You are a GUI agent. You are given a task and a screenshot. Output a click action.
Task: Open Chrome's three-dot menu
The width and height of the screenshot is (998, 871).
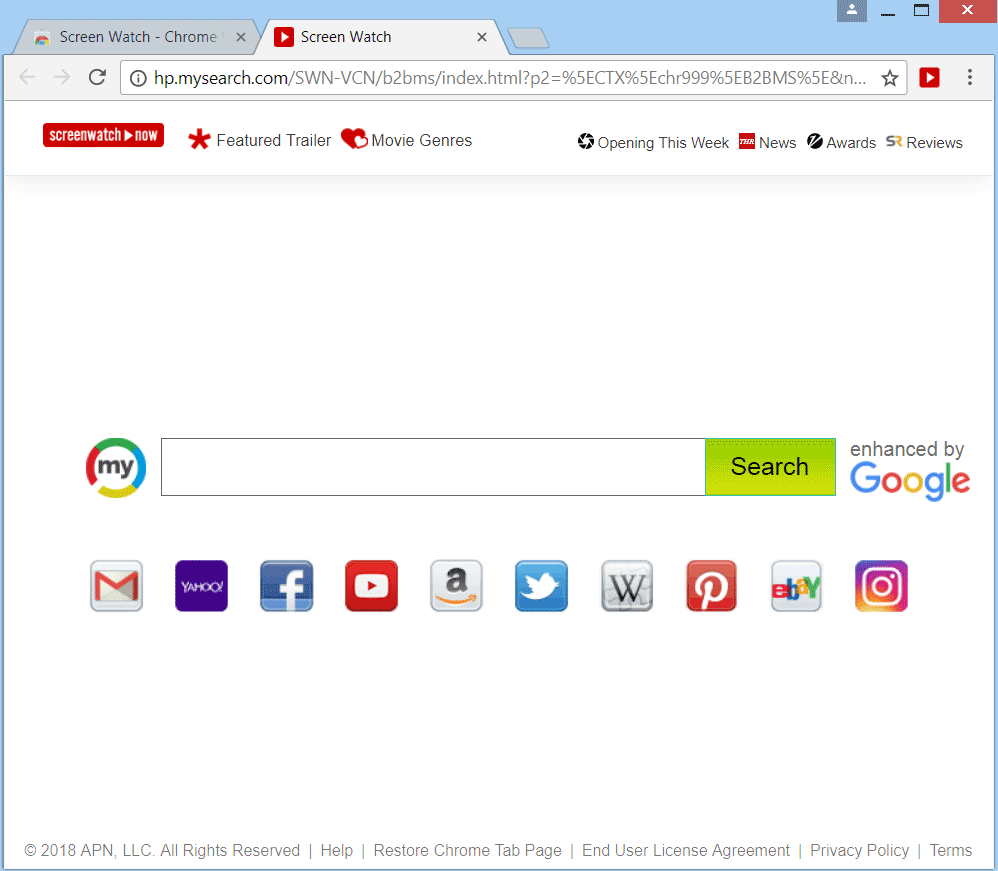click(970, 78)
